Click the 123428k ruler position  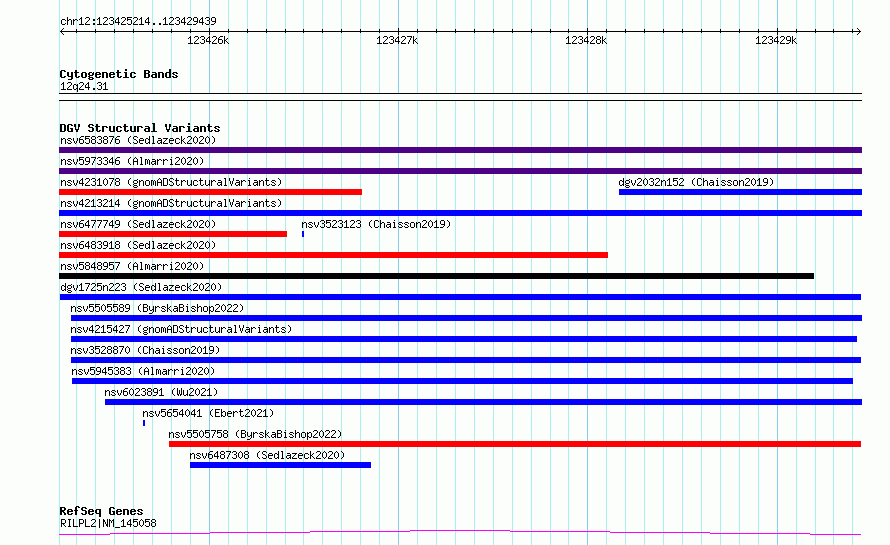click(x=586, y=40)
